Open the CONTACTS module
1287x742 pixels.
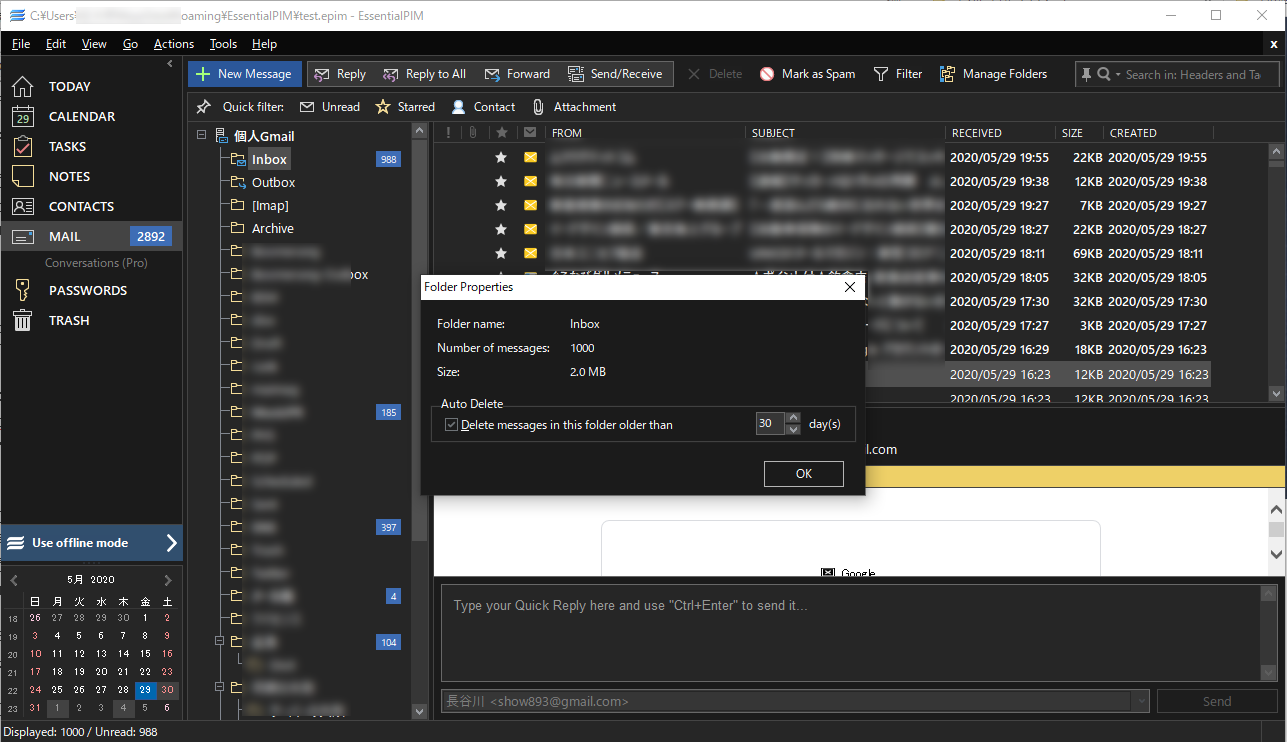81,206
